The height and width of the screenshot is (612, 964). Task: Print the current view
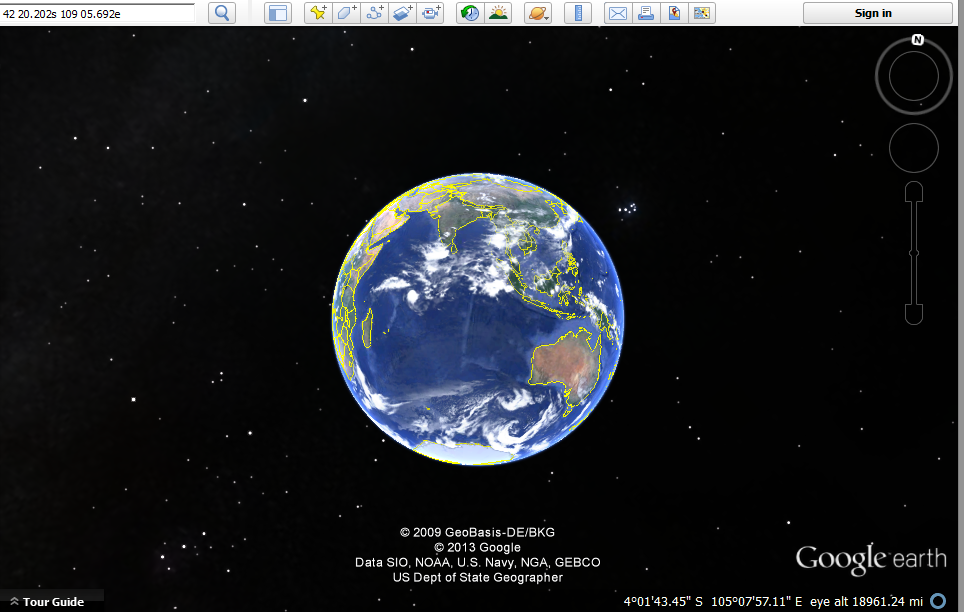tap(646, 13)
